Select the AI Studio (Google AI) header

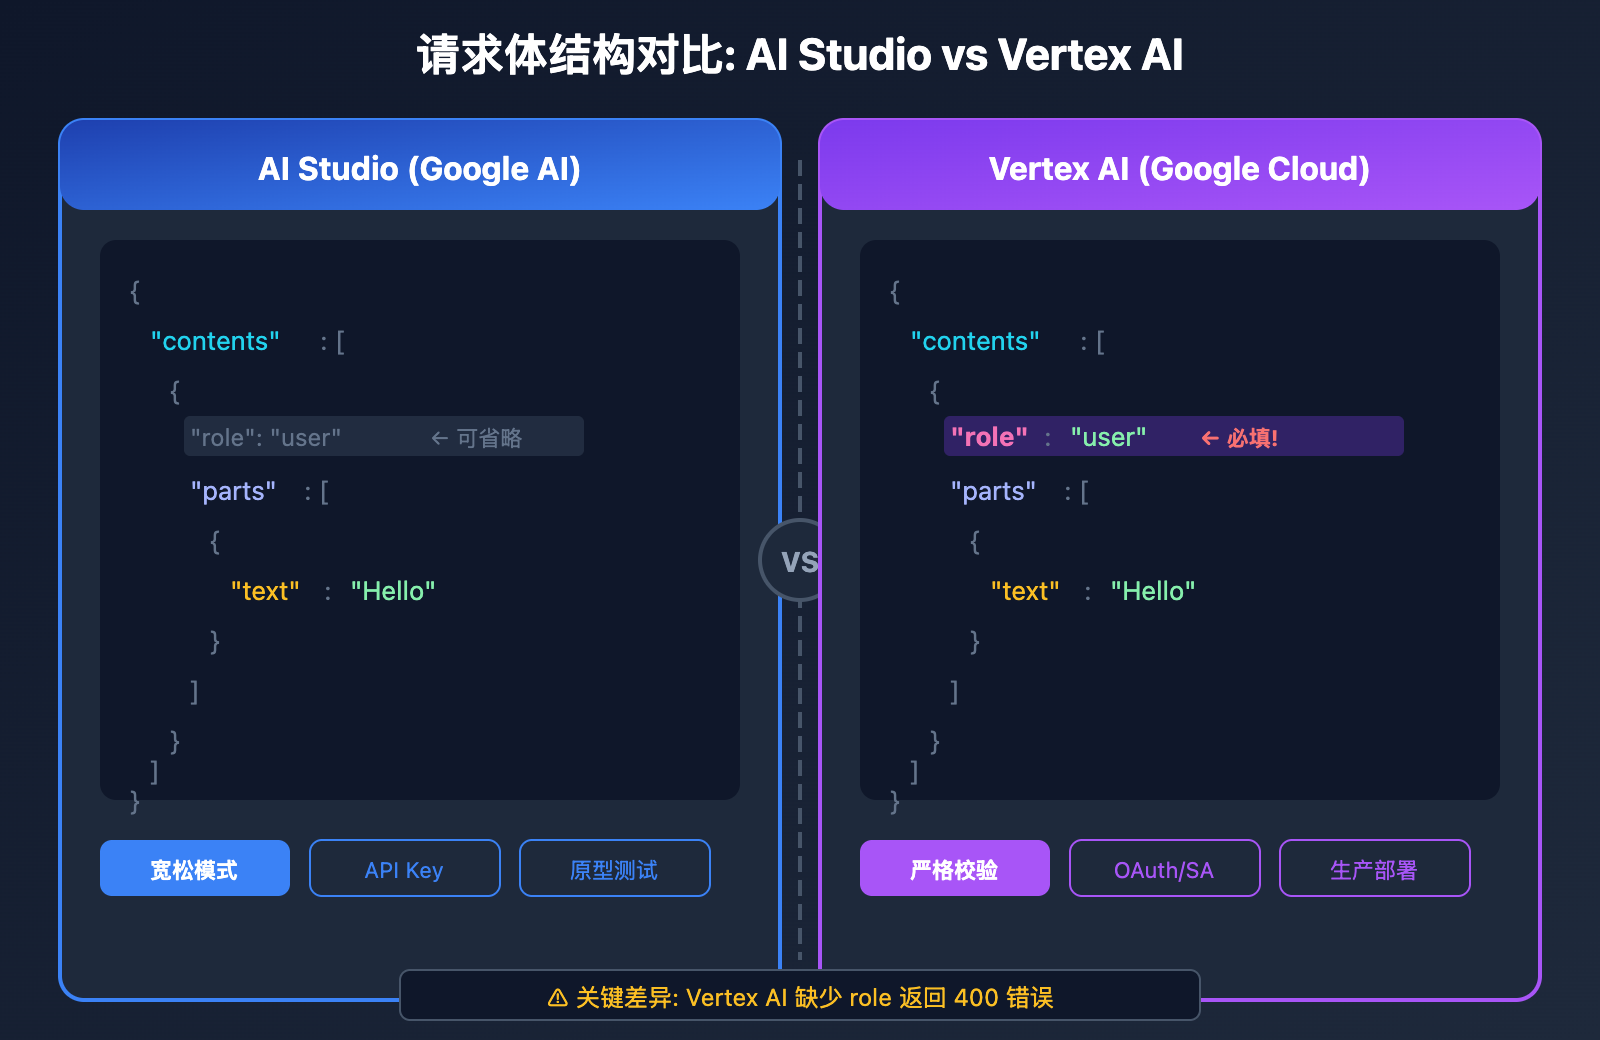(x=419, y=168)
